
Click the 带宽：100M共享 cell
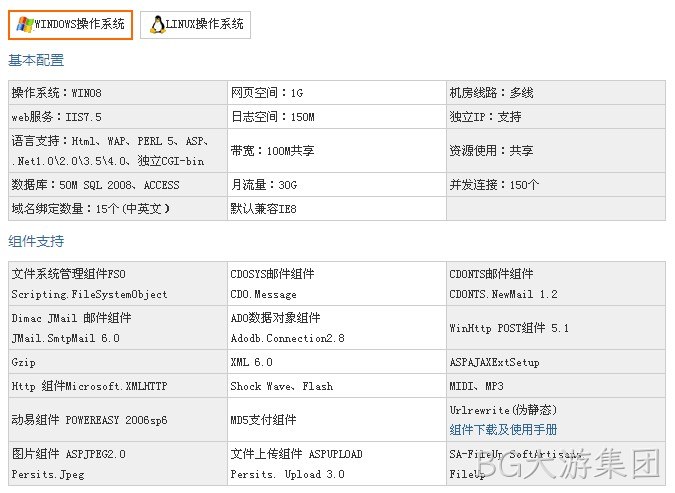click(x=337, y=151)
